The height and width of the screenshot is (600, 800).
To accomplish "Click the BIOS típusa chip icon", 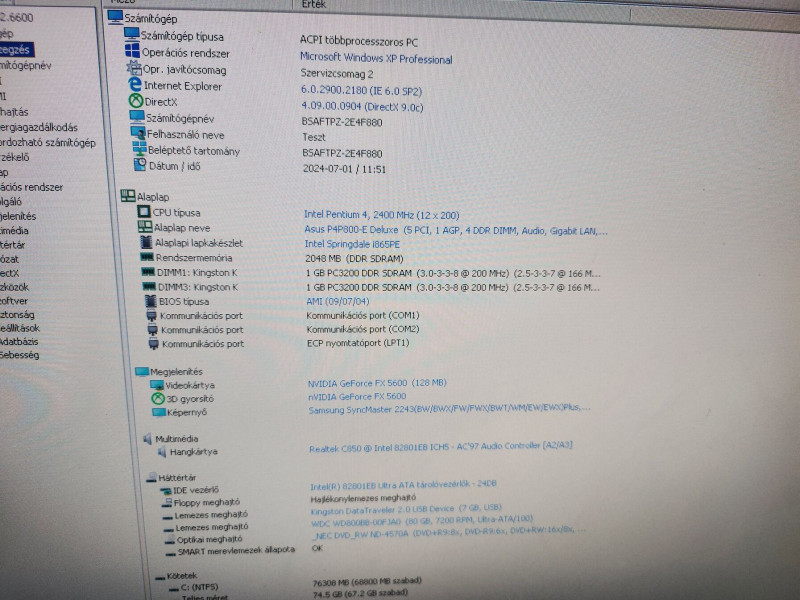I will pos(151,301).
